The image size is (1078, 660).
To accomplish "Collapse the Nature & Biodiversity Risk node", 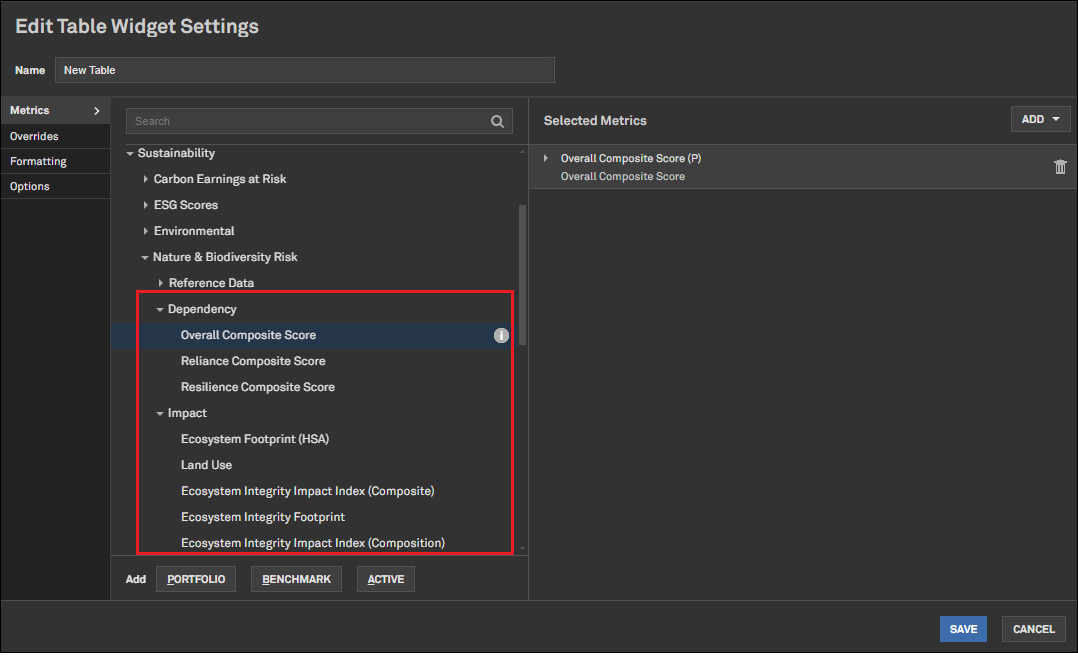I will tap(145, 258).
